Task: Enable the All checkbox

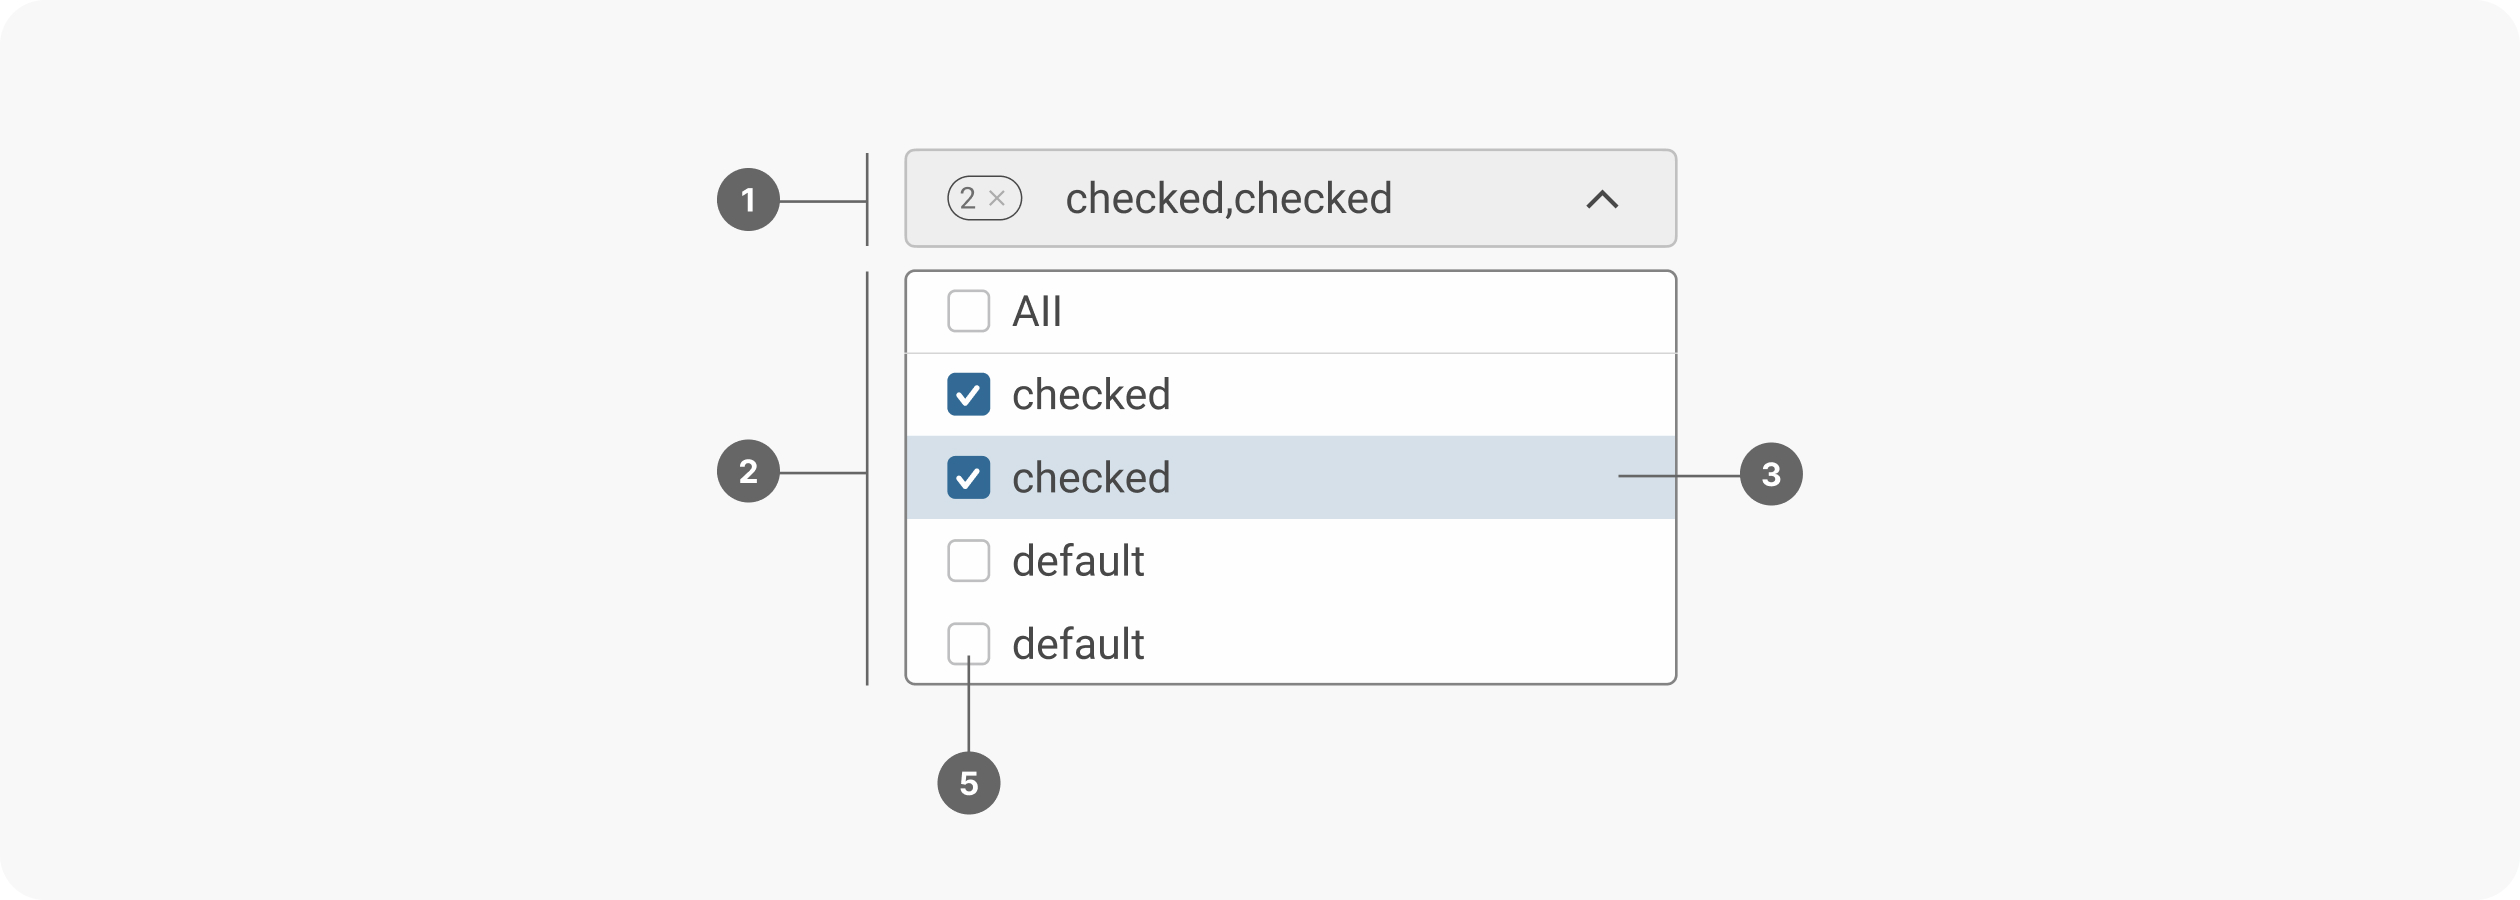Action: [968, 311]
